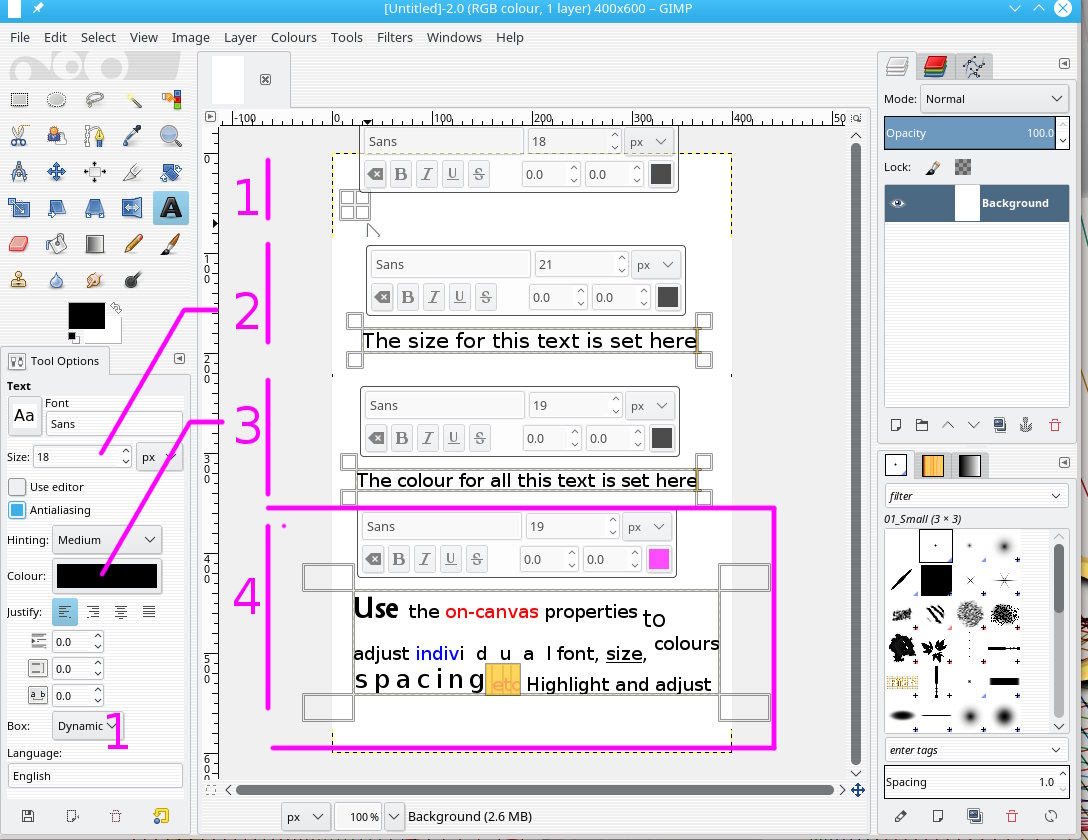The image size is (1088, 840).
Task: Pick the Blur/Sharpen droplet tool
Action: pyautogui.click(x=56, y=280)
